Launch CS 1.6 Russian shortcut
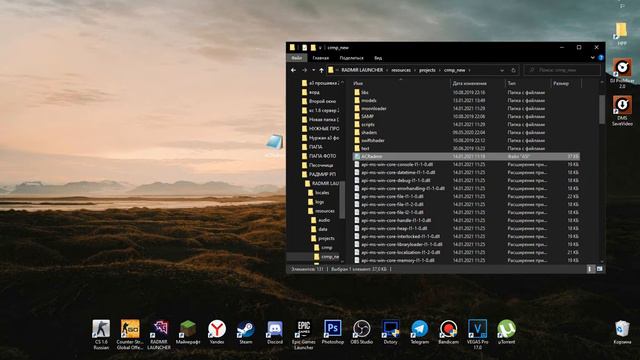Viewport: 640px width, 360px height. pyautogui.click(x=101, y=335)
